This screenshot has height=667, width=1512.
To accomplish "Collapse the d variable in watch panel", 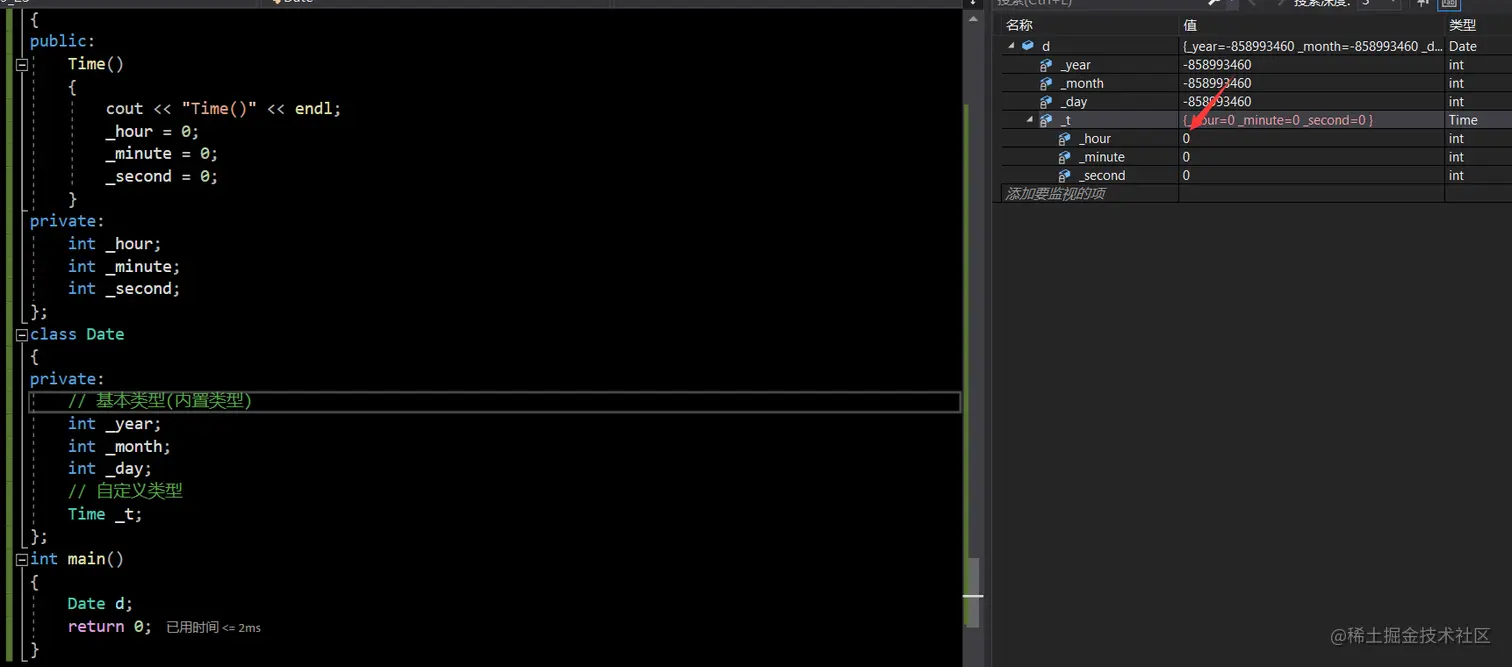I will pos(1011,46).
